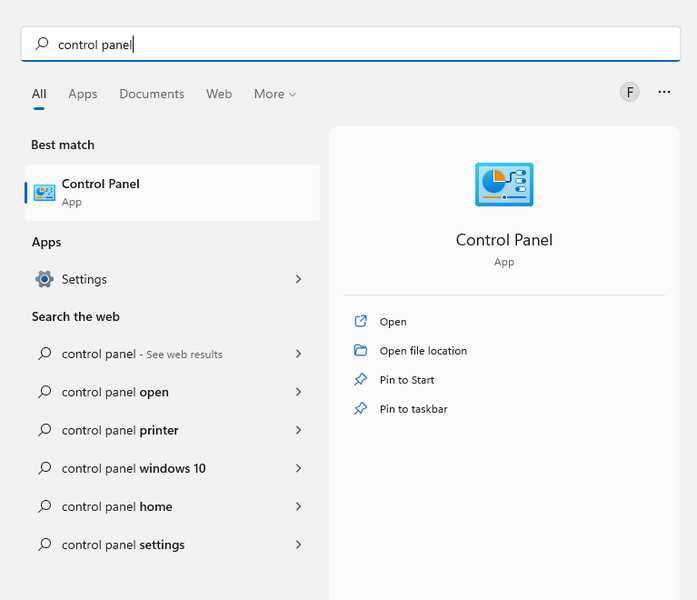Screen dimensions: 697x600
Task: Click the Pin to Start pin icon
Action: (x=361, y=380)
